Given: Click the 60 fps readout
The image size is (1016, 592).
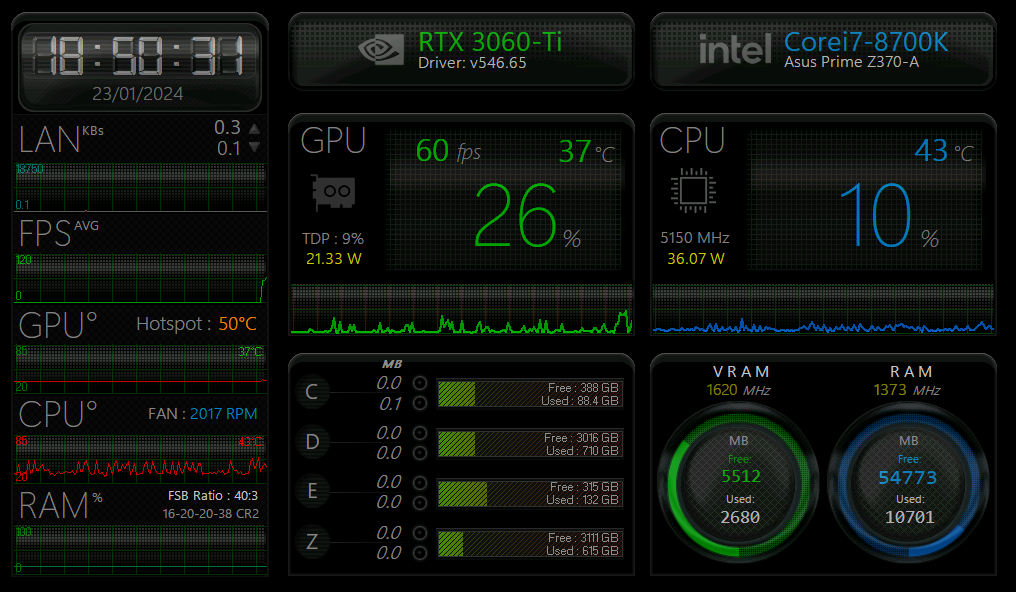Looking at the screenshot, I should coord(448,151).
